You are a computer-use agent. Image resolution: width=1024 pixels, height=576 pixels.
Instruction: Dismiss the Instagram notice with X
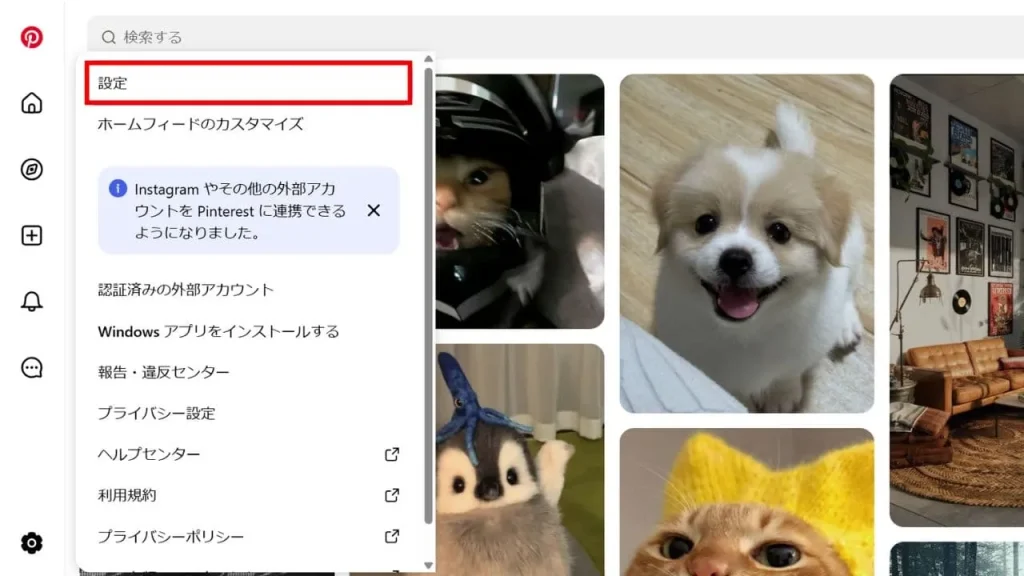(x=374, y=210)
